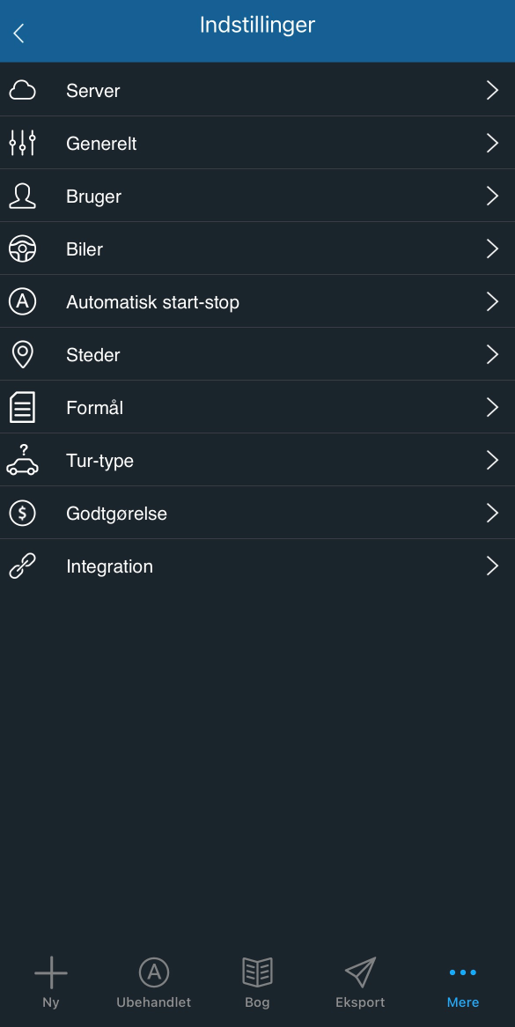Click the cloud icon beside Server
The height and width of the screenshot is (1027, 515).
point(22,90)
